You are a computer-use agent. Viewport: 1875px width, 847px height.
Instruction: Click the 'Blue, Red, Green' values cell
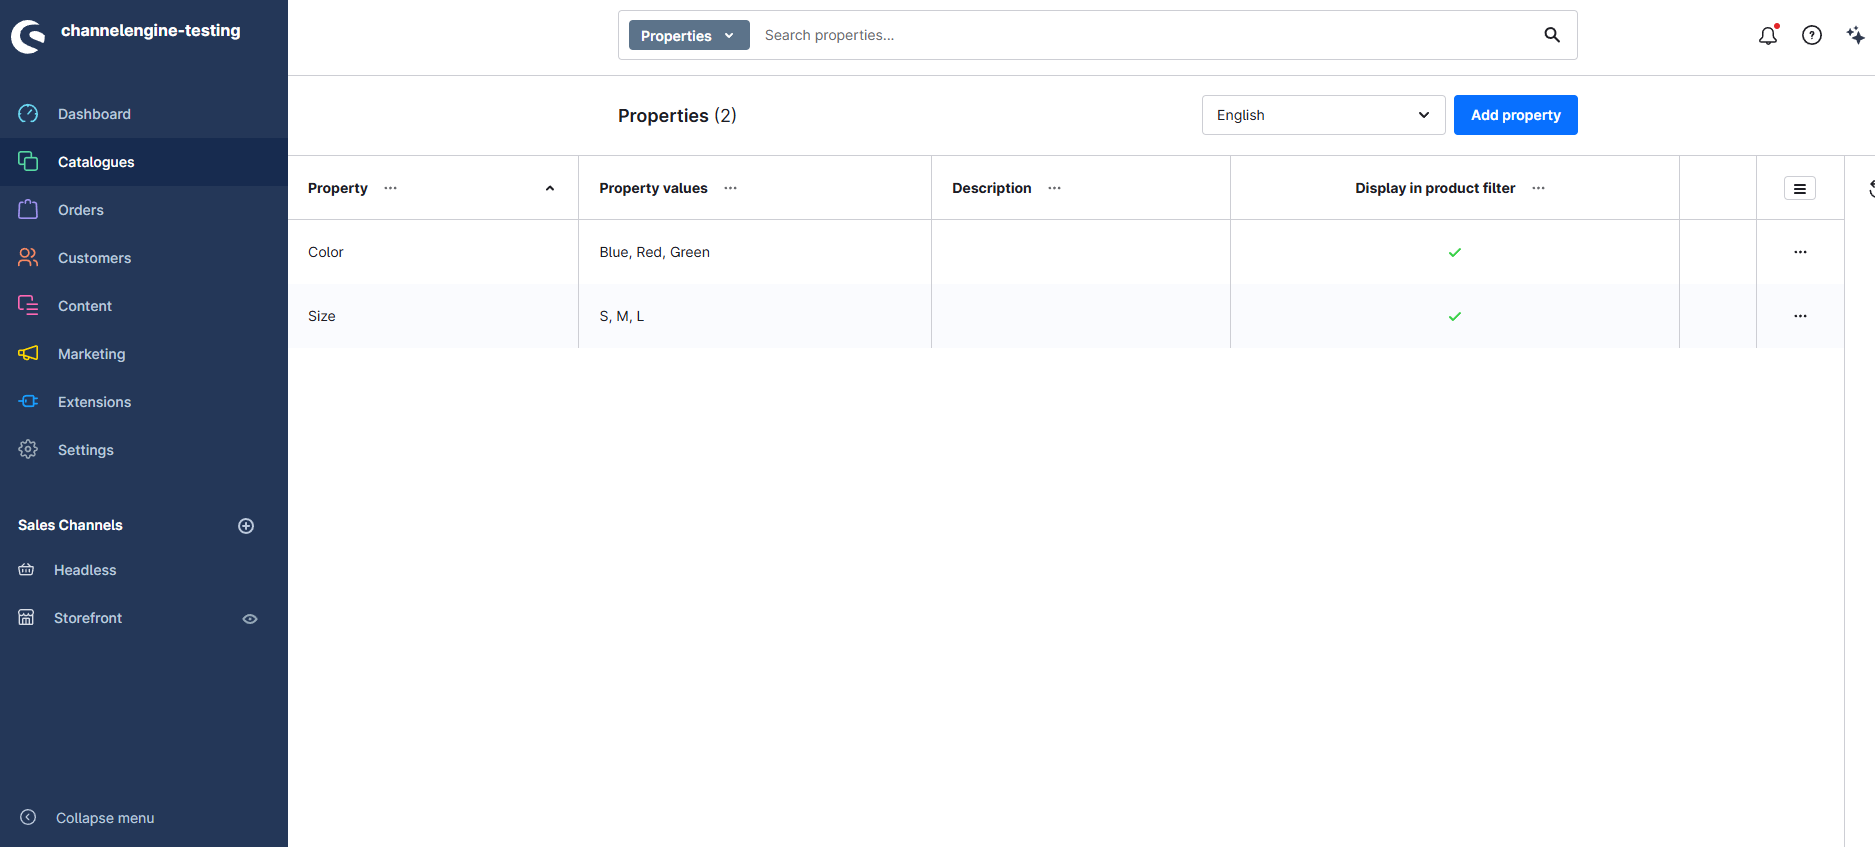(755, 252)
